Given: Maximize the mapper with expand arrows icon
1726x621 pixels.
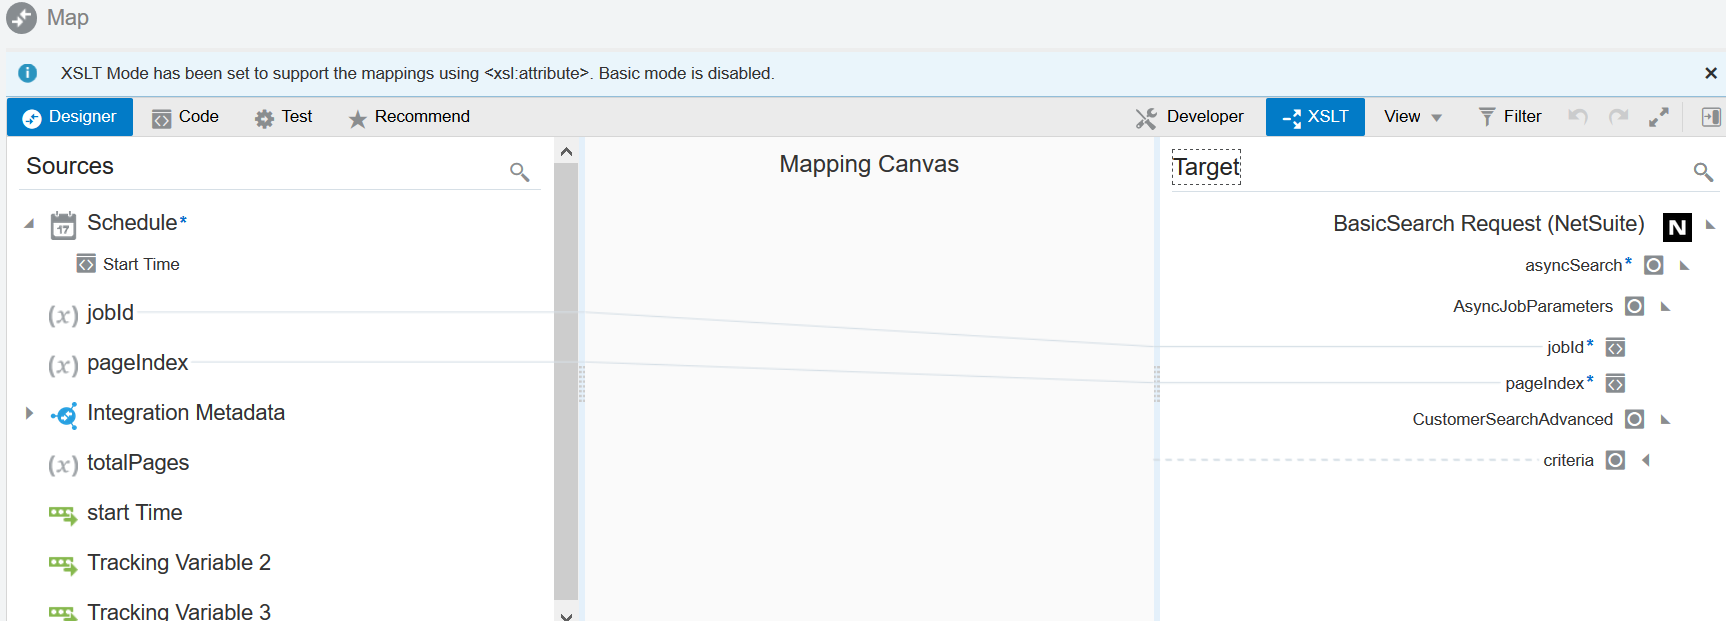Looking at the screenshot, I should click(1659, 117).
